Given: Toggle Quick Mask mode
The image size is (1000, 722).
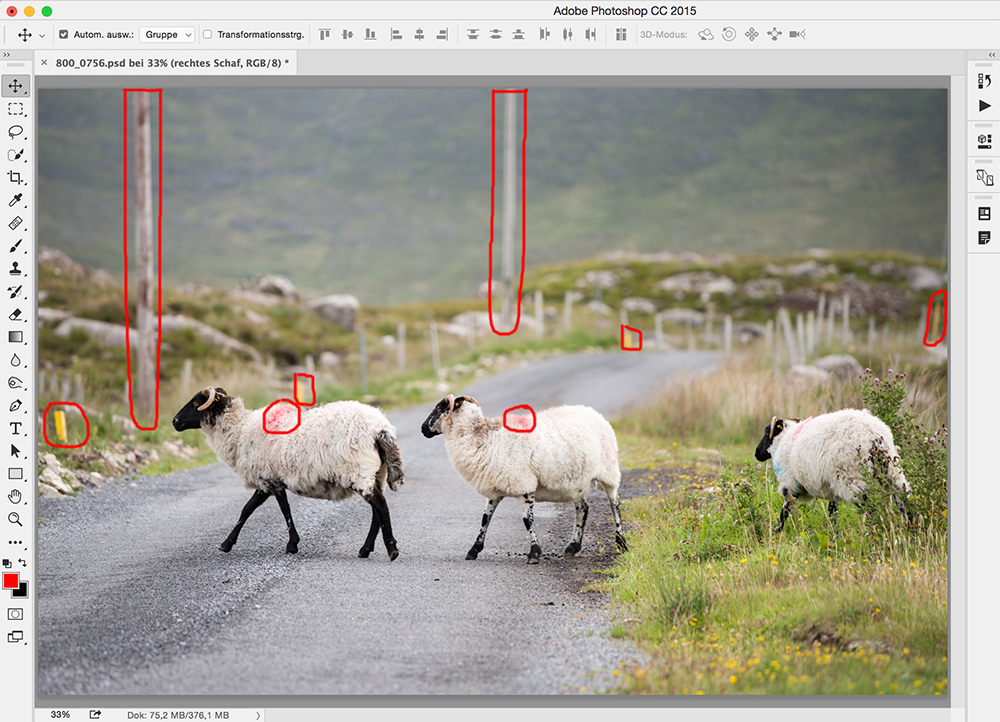Looking at the screenshot, I should 15,614.
